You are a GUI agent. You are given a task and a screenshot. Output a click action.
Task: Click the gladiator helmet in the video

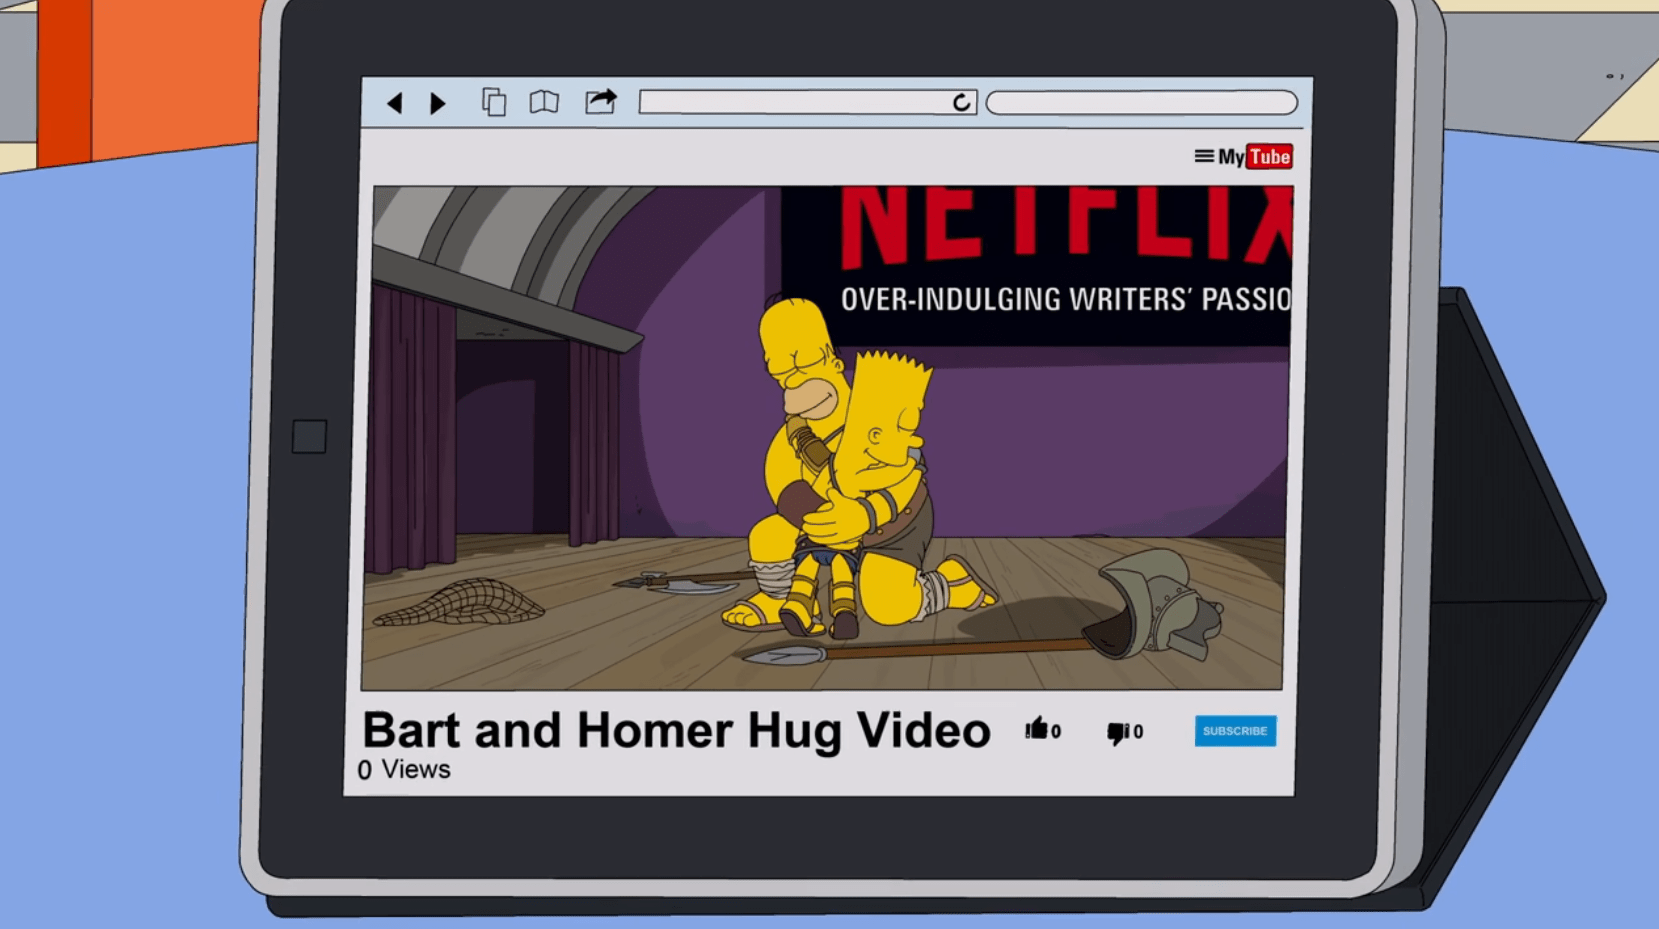coord(1160,605)
